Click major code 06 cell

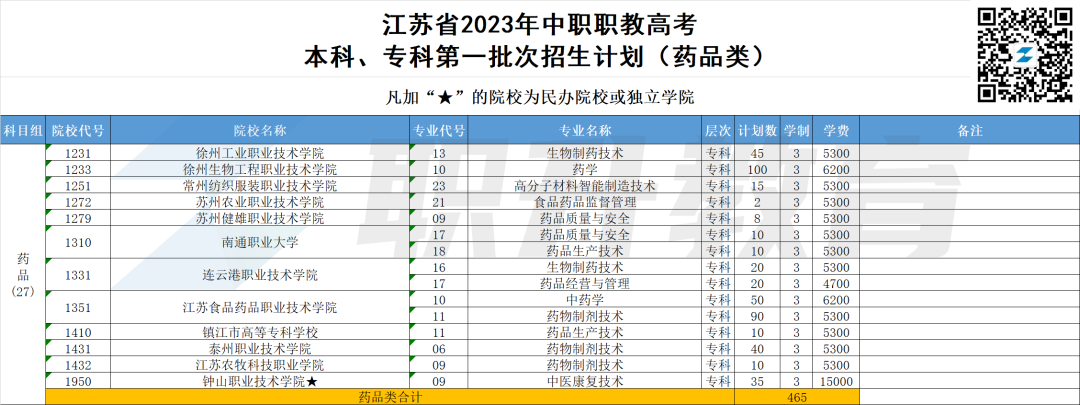[x=437, y=349]
